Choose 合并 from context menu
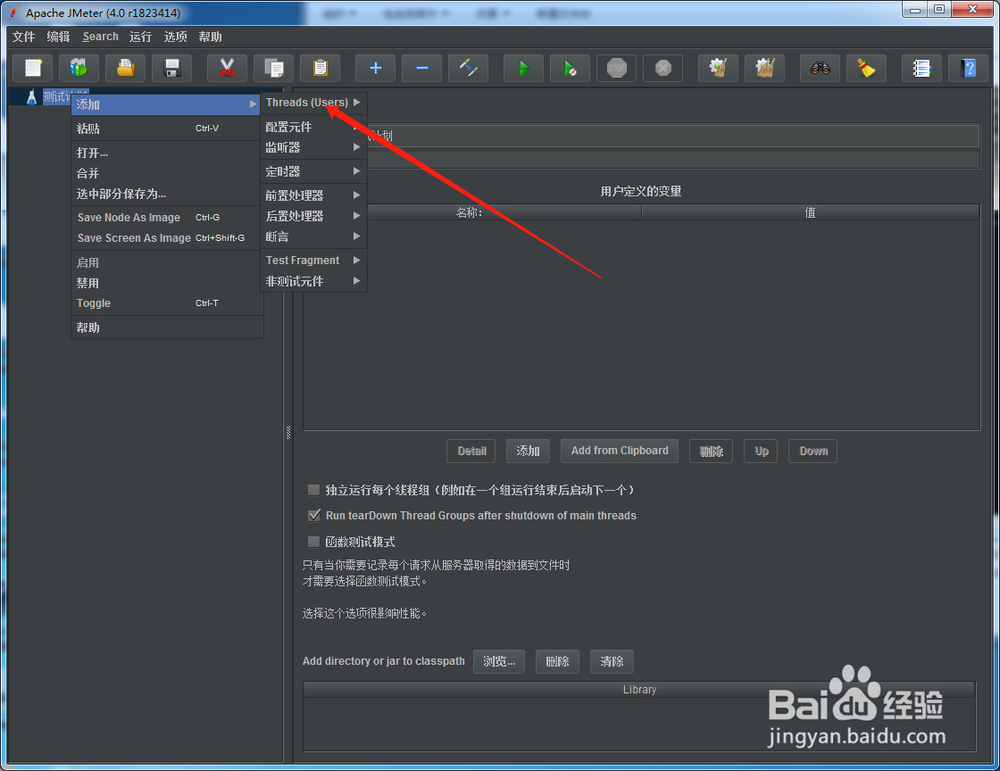 point(166,173)
